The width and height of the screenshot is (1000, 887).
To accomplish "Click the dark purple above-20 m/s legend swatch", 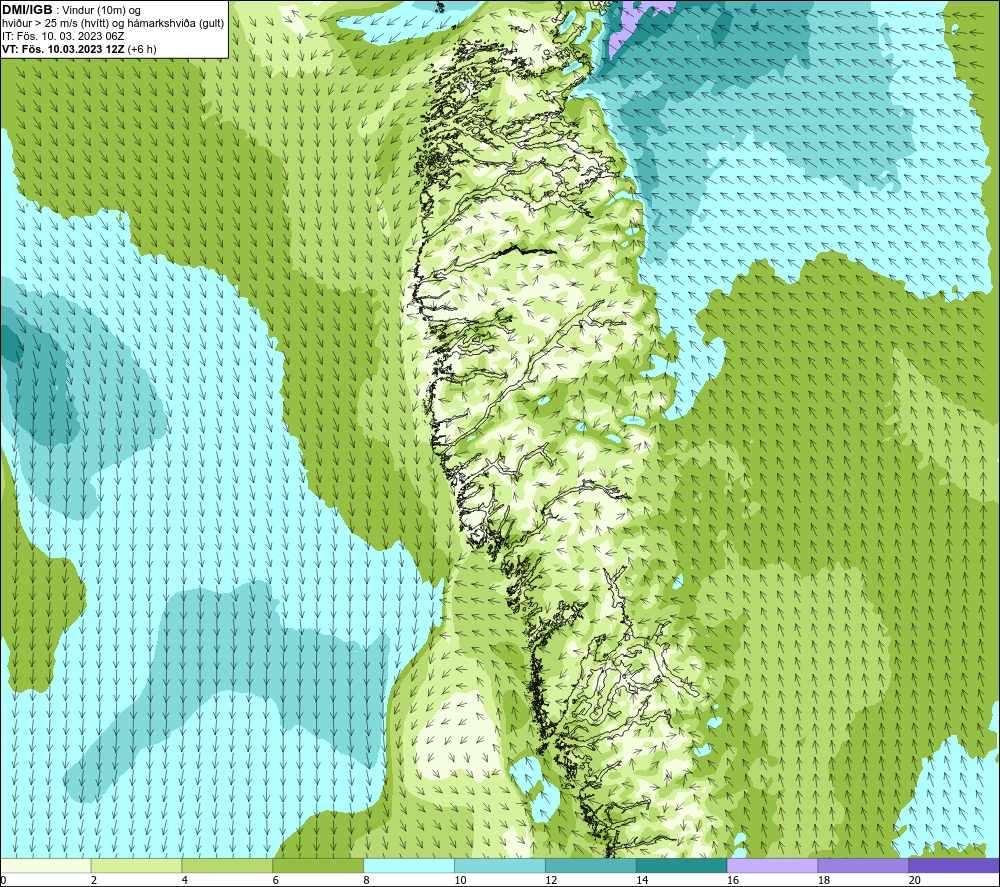I will coord(954,865).
